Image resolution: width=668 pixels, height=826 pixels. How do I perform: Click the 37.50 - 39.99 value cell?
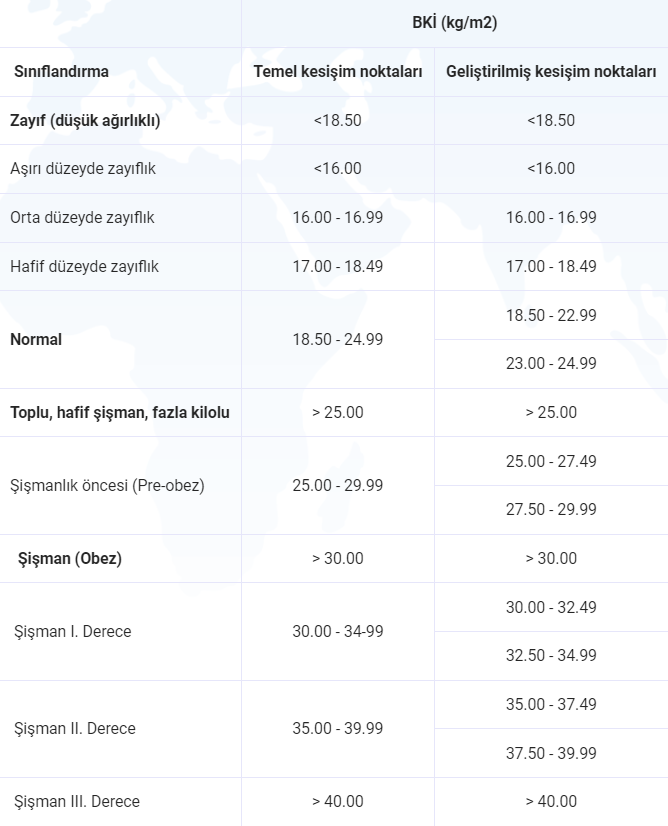[x=551, y=753]
